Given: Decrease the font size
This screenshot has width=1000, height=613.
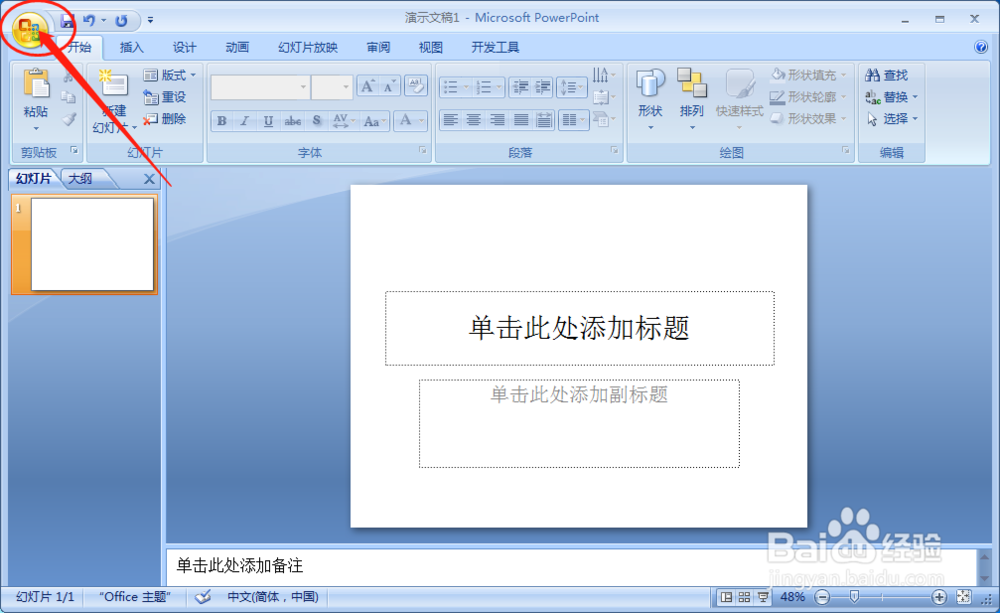Looking at the screenshot, I should 389,86.
